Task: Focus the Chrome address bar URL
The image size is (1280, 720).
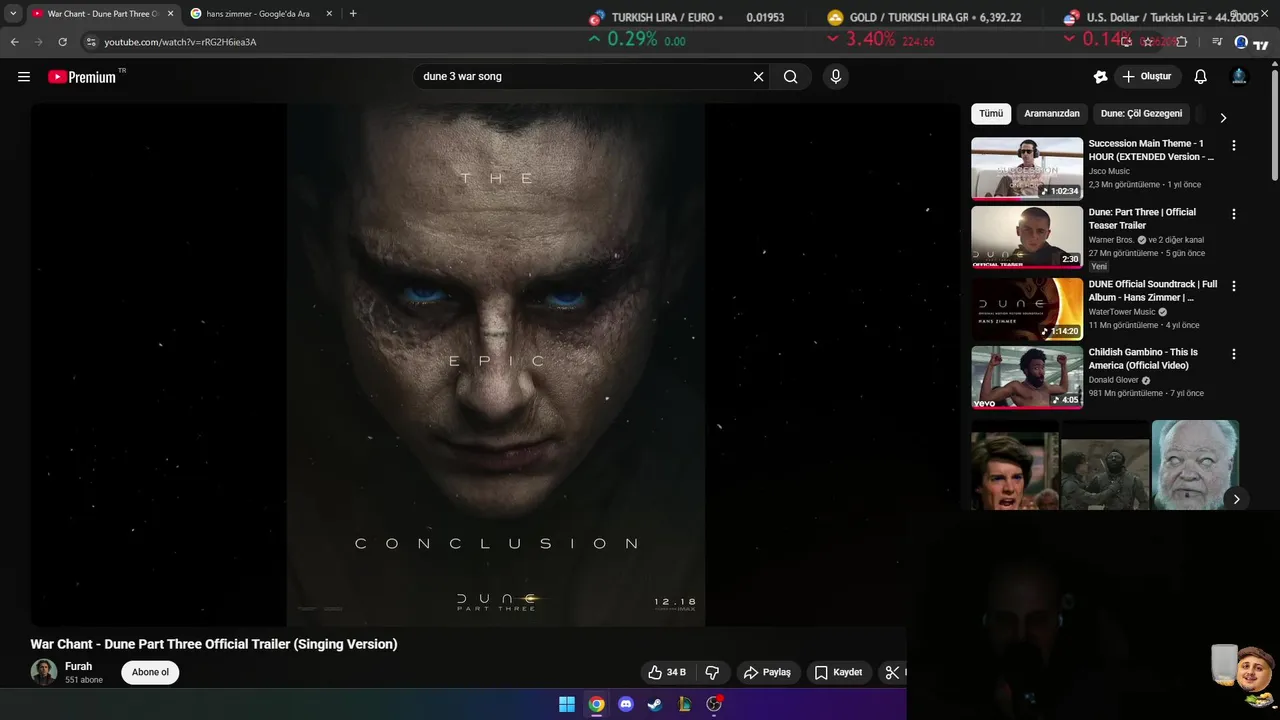Action: coord(180,42)
